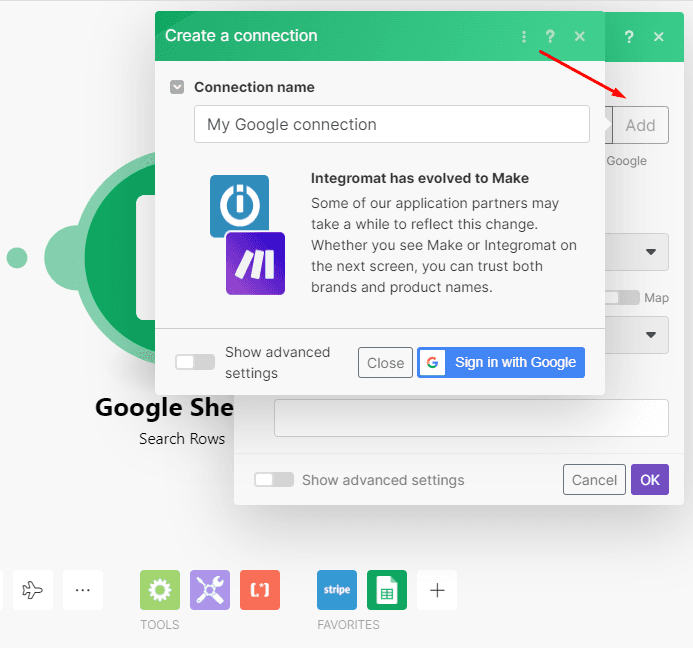
Task: Enable Show advanced settings beside Cancel button
Action: pyautogui.click(x=274, y=480)
